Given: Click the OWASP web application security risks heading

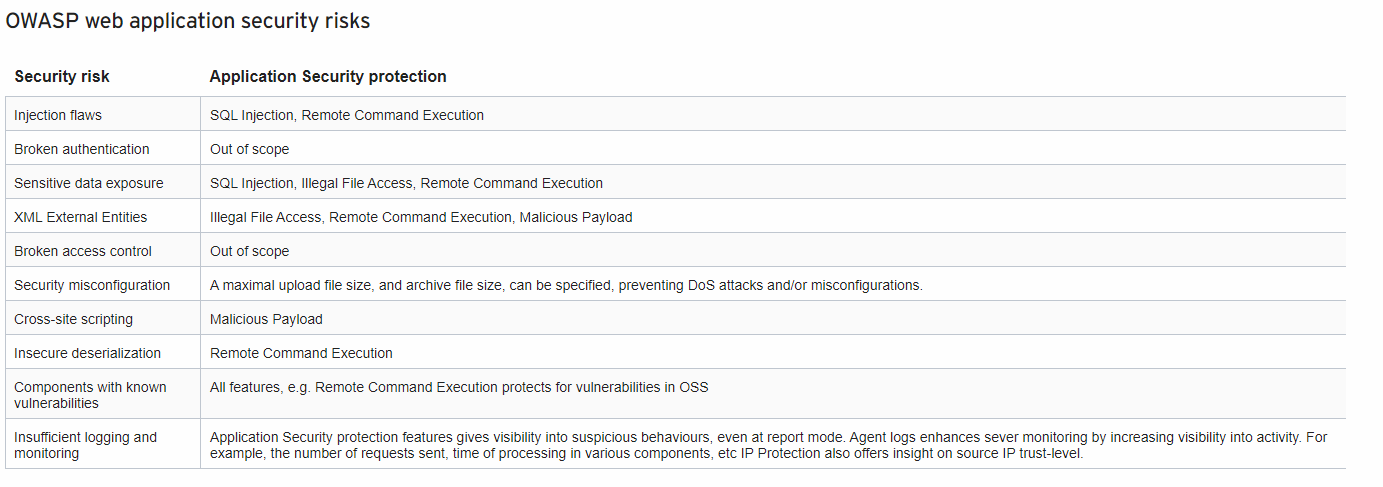Looking at the screenshot, I should (188, 22).
